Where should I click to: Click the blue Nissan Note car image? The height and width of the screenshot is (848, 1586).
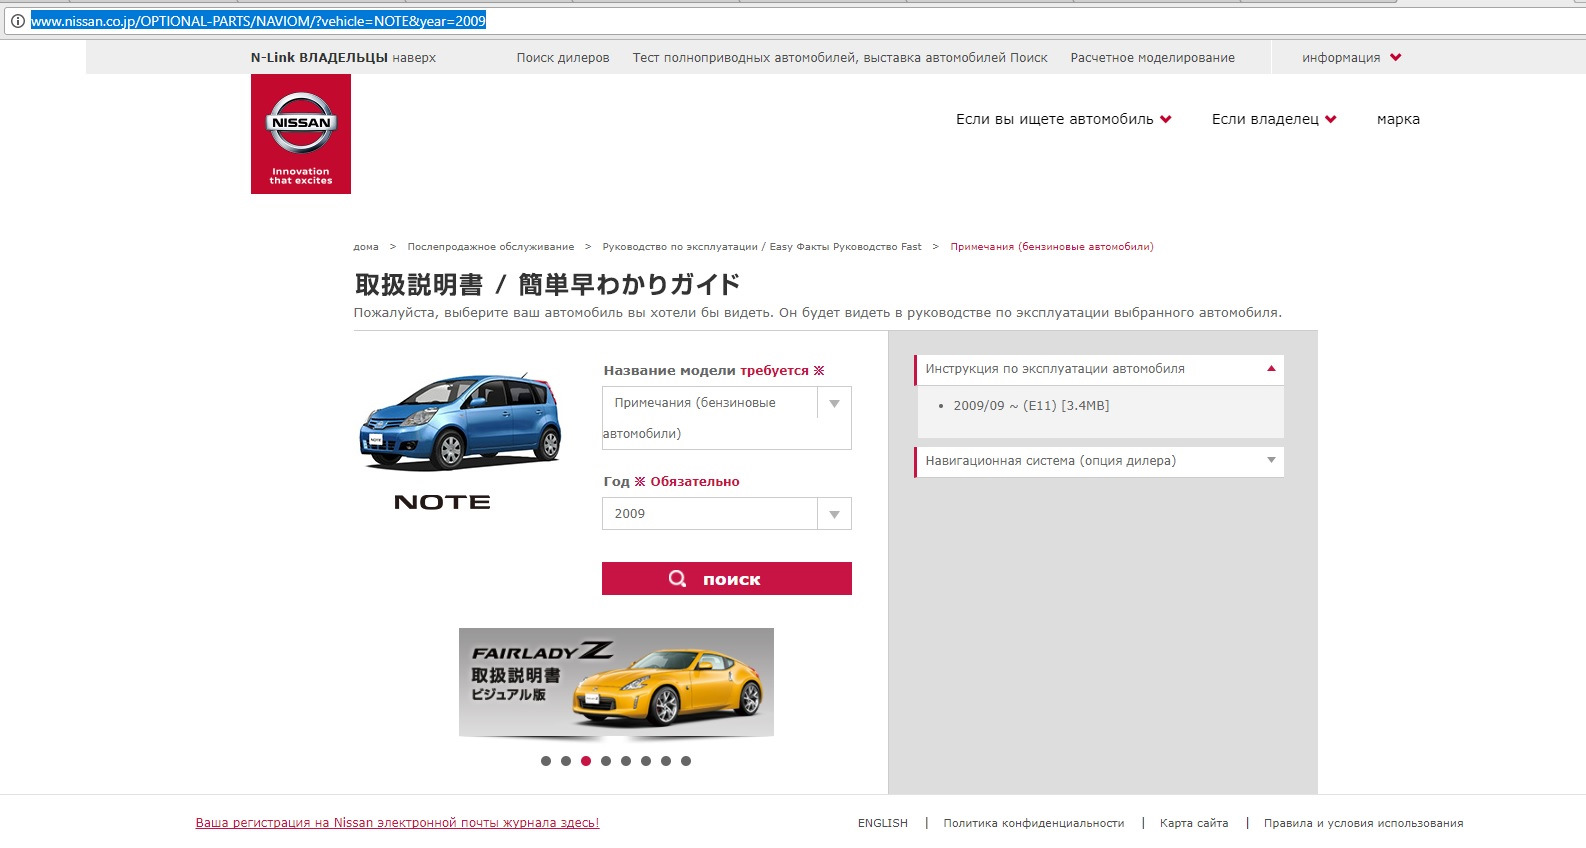[460, 422]
